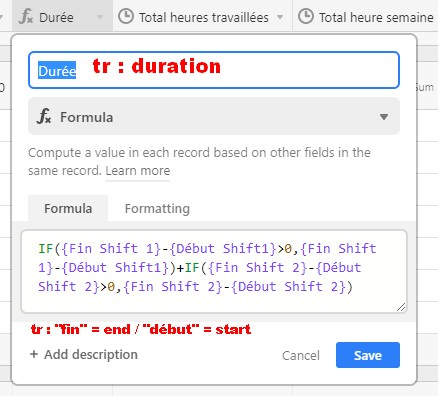Open the Durée column header dropdown arrow
Viewport: 438px width, 396px height.
click(x=100, y=17)
